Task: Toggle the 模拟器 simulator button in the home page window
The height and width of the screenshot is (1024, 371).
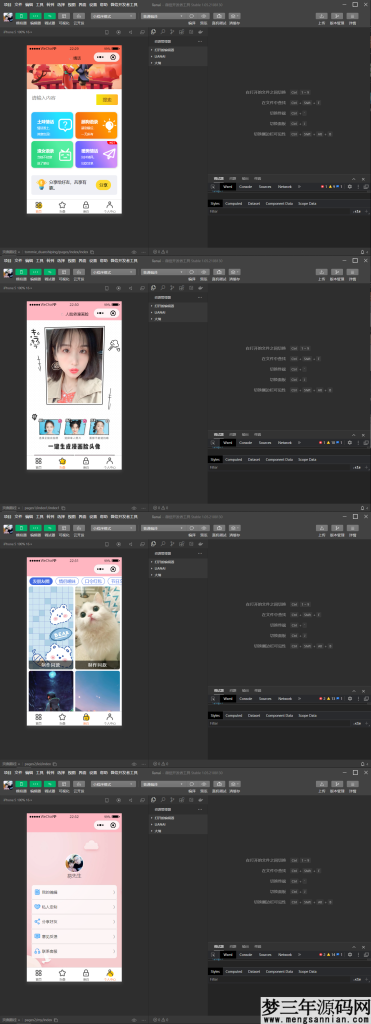Action: 21,15
